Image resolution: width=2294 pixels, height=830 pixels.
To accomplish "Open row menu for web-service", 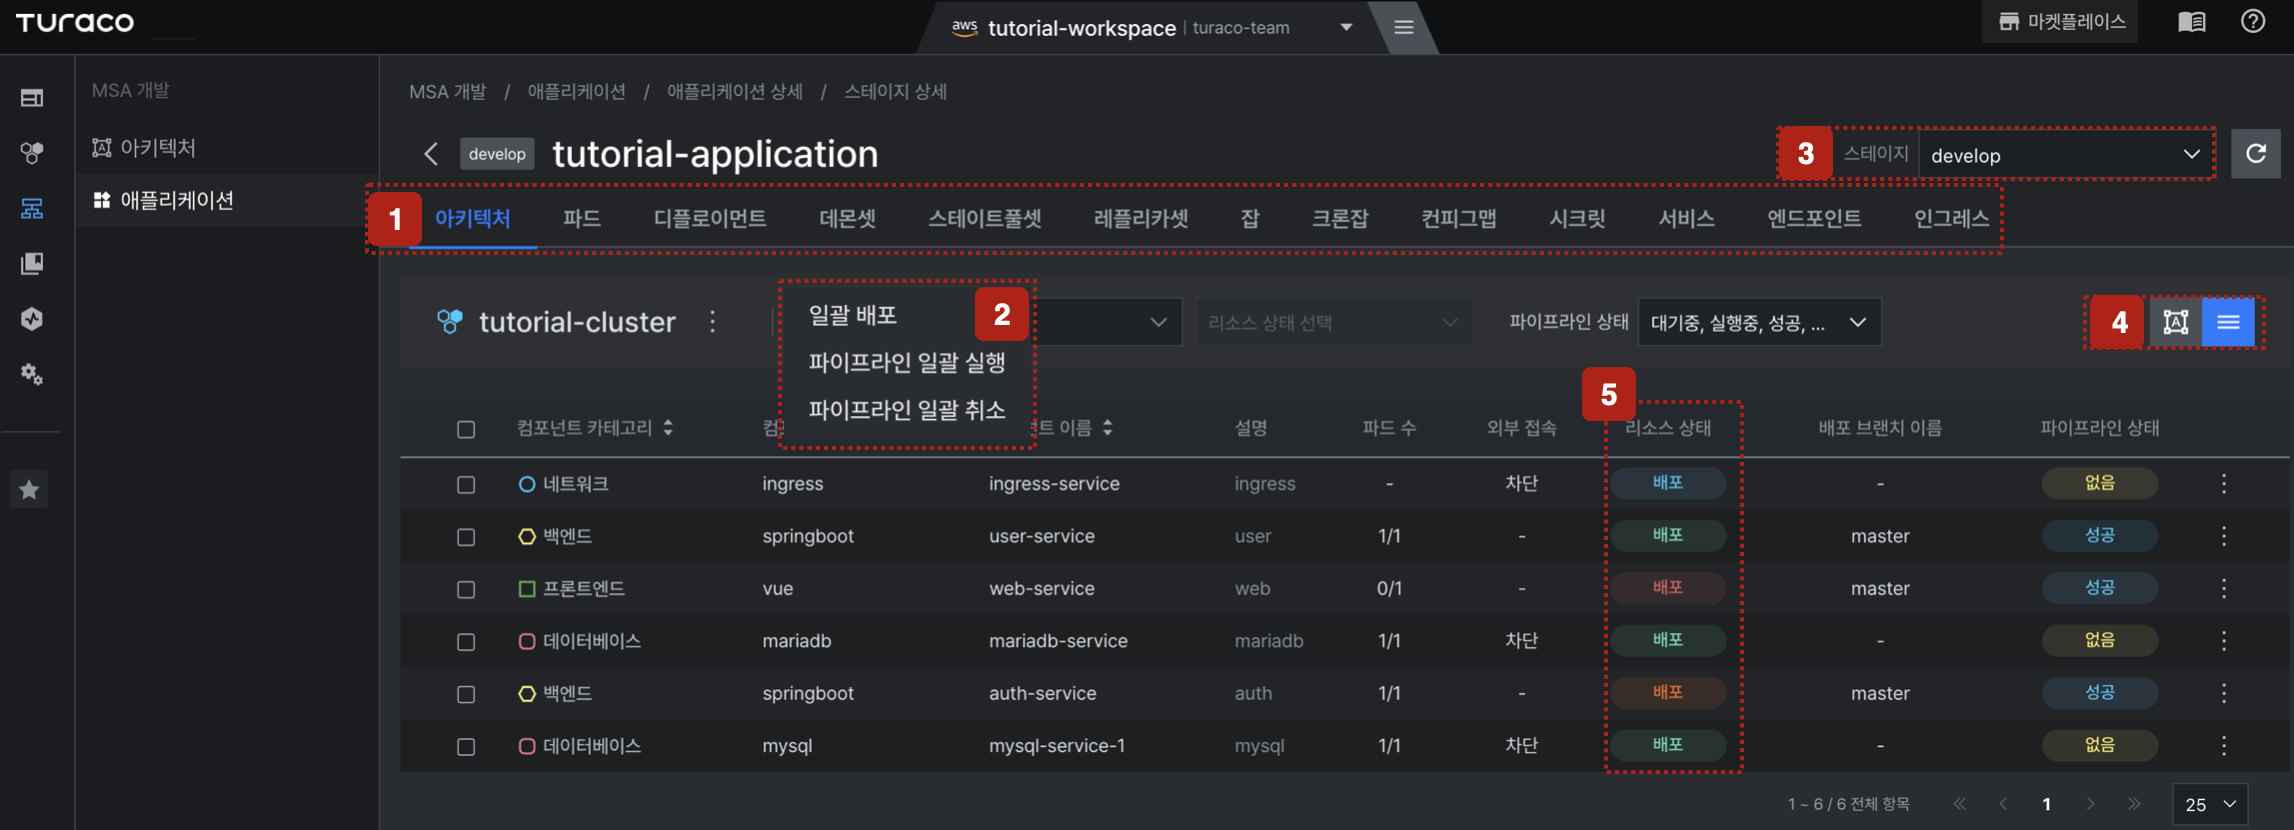I will (2224, 588).
